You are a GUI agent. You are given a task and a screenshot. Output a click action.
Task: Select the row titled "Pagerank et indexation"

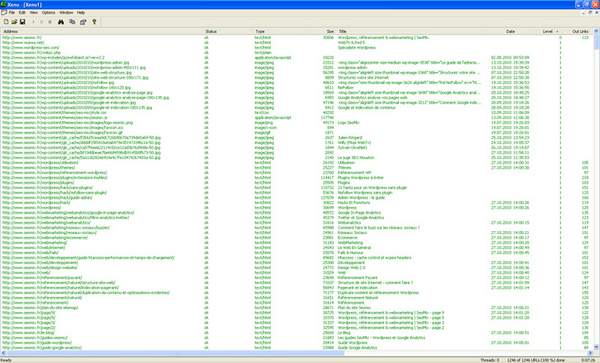tap(297, 288)
